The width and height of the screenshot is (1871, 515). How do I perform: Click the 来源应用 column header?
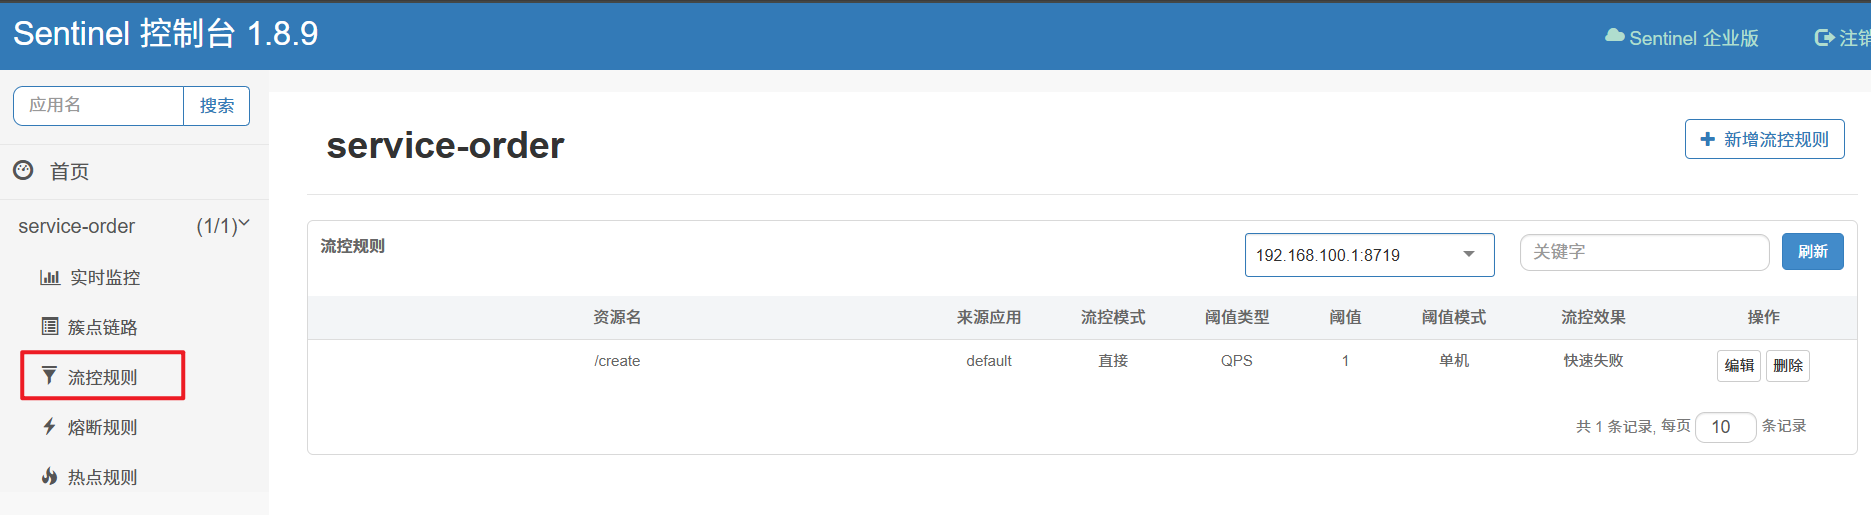(x=988, y=317)
